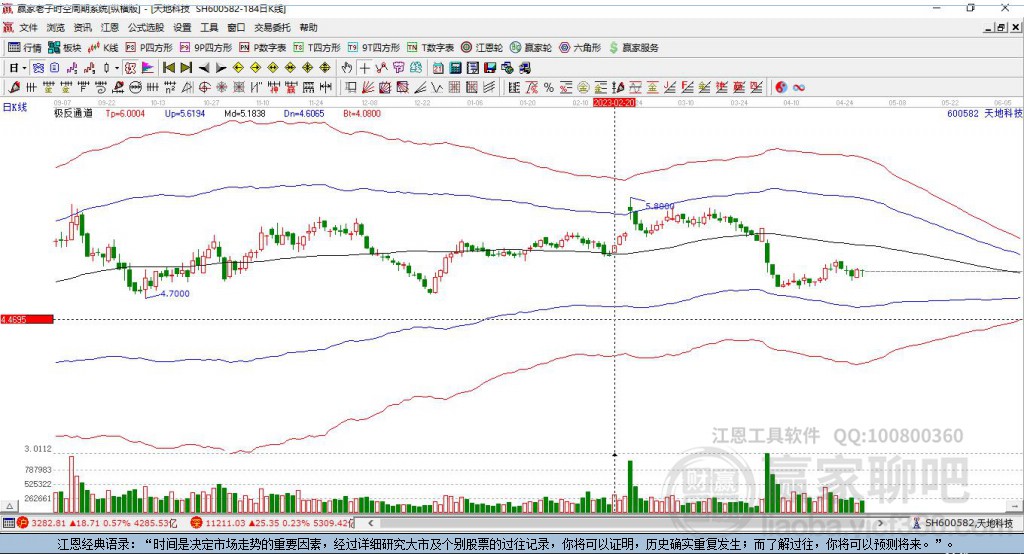1024x554 pixels.
Task: Open the 9T四方形 tool
Action: tap(374, 48)
